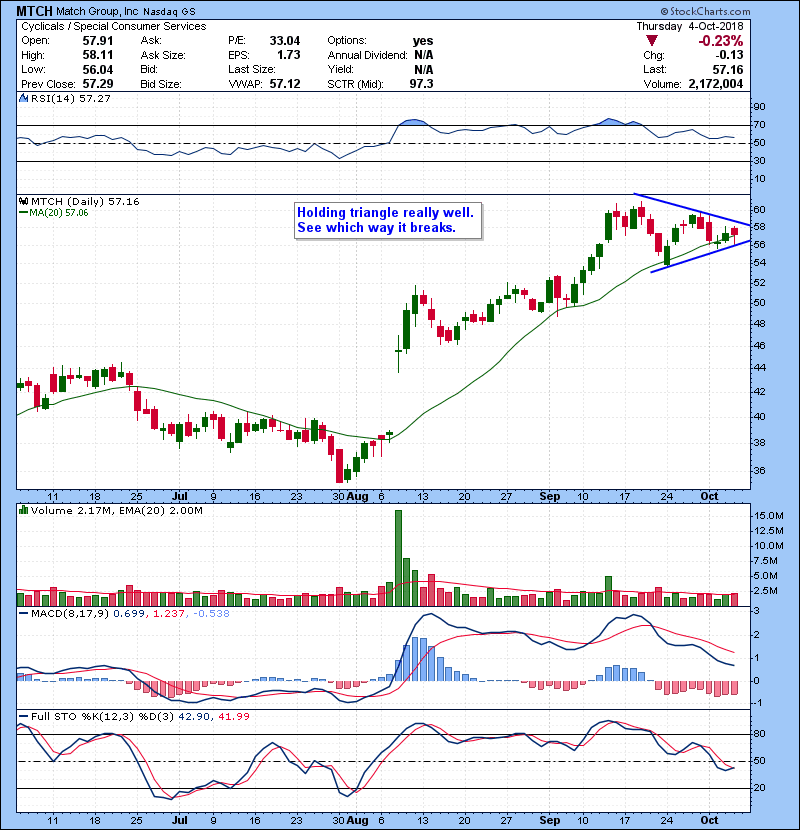This screenshot has width=800, height=830.
Task: Select the High value 58.11
Action: tap(97, 55)
